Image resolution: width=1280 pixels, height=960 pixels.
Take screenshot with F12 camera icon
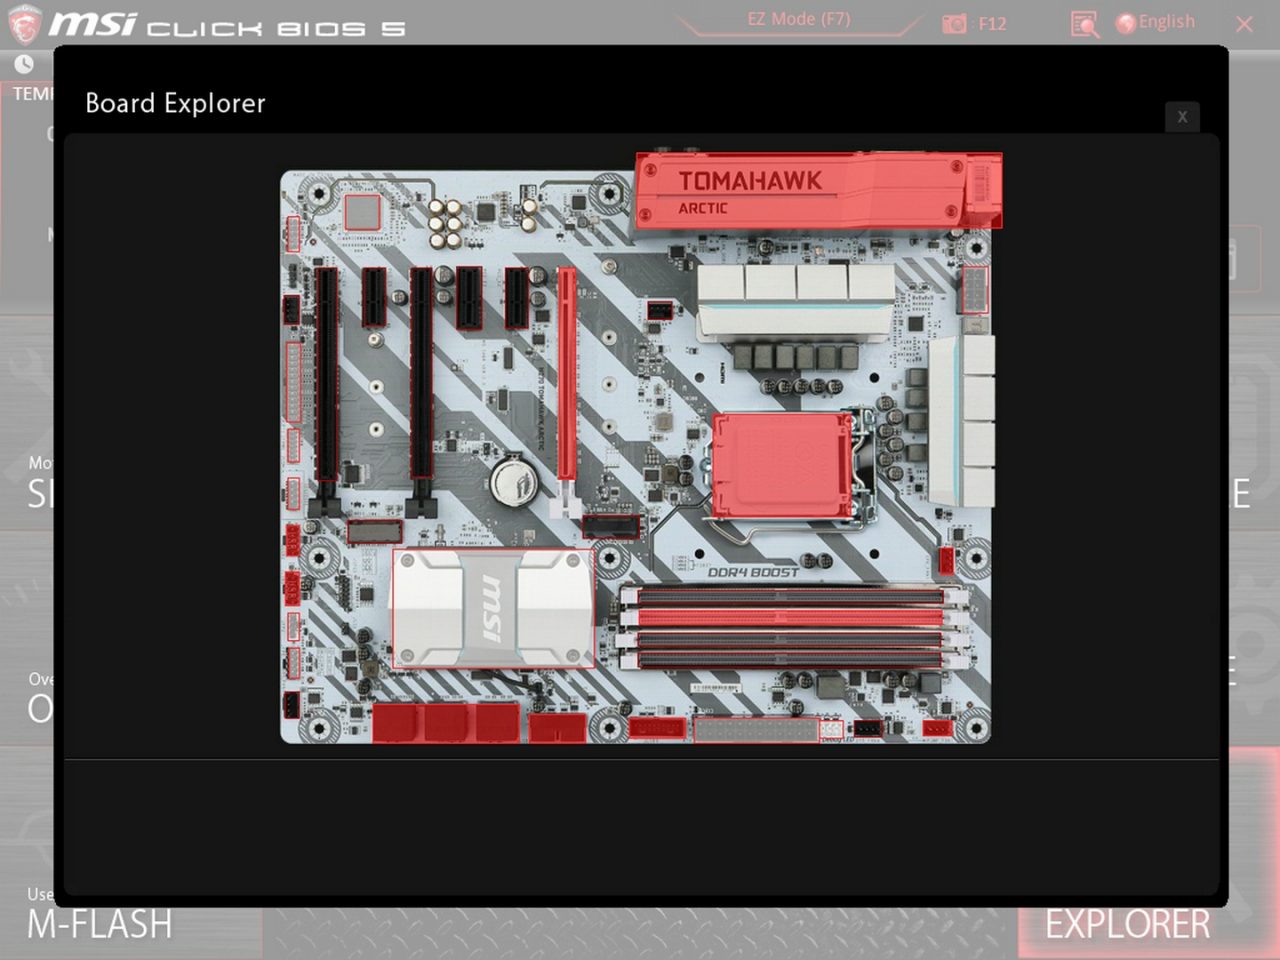974,23
